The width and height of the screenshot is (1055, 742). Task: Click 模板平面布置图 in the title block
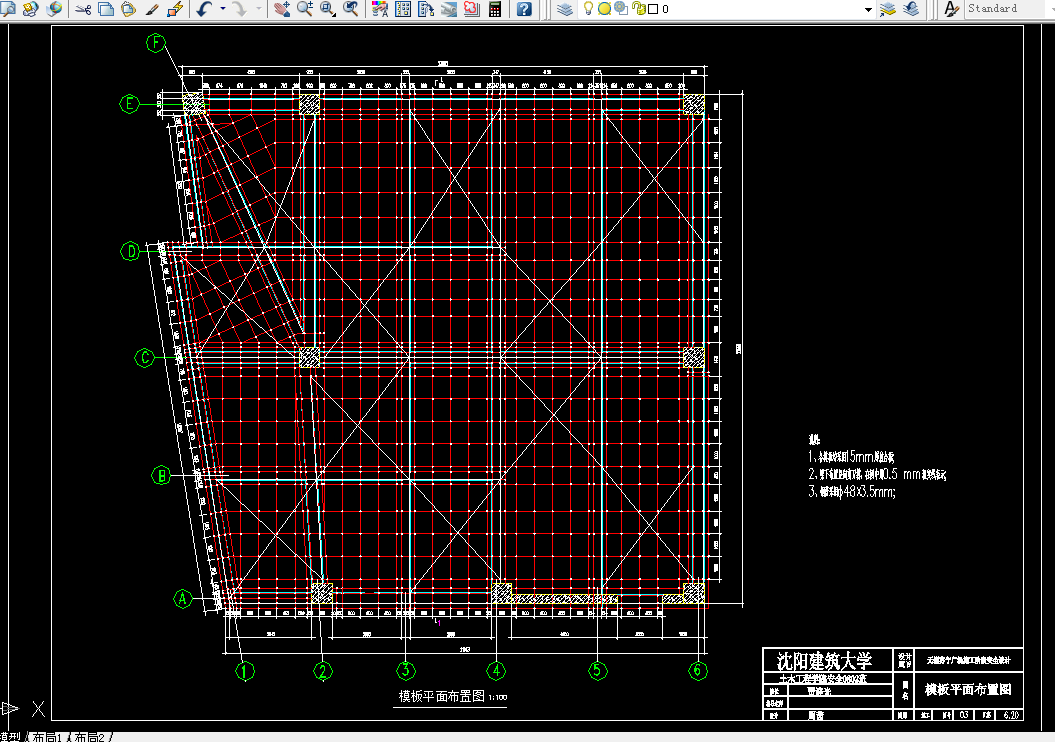click(x=968, y=690)
